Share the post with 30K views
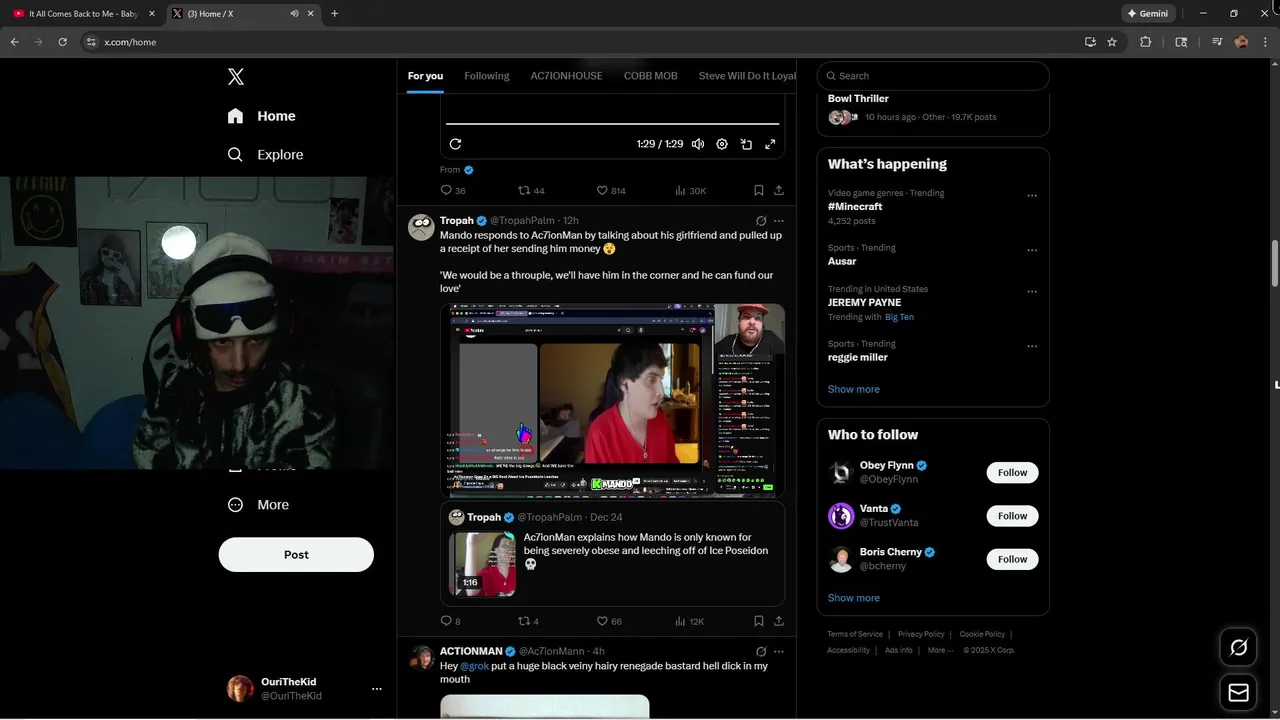Image resolution: width=1280 pixels, height=720 pixels. pos(779,190)
